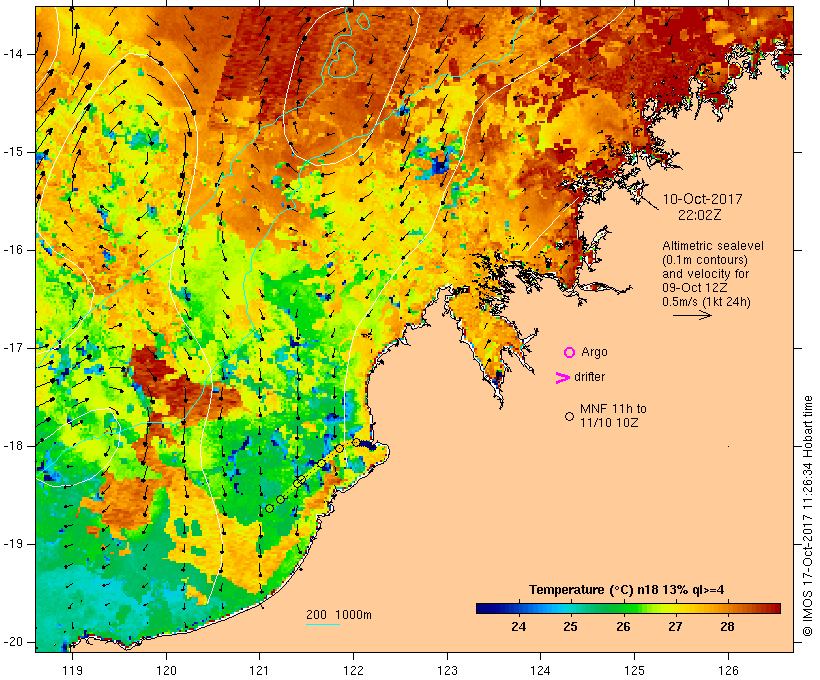This screenshot has height=680, width=820.
Task: Click the '200 1000m' bathymetry label
Action: click(339, 615)
